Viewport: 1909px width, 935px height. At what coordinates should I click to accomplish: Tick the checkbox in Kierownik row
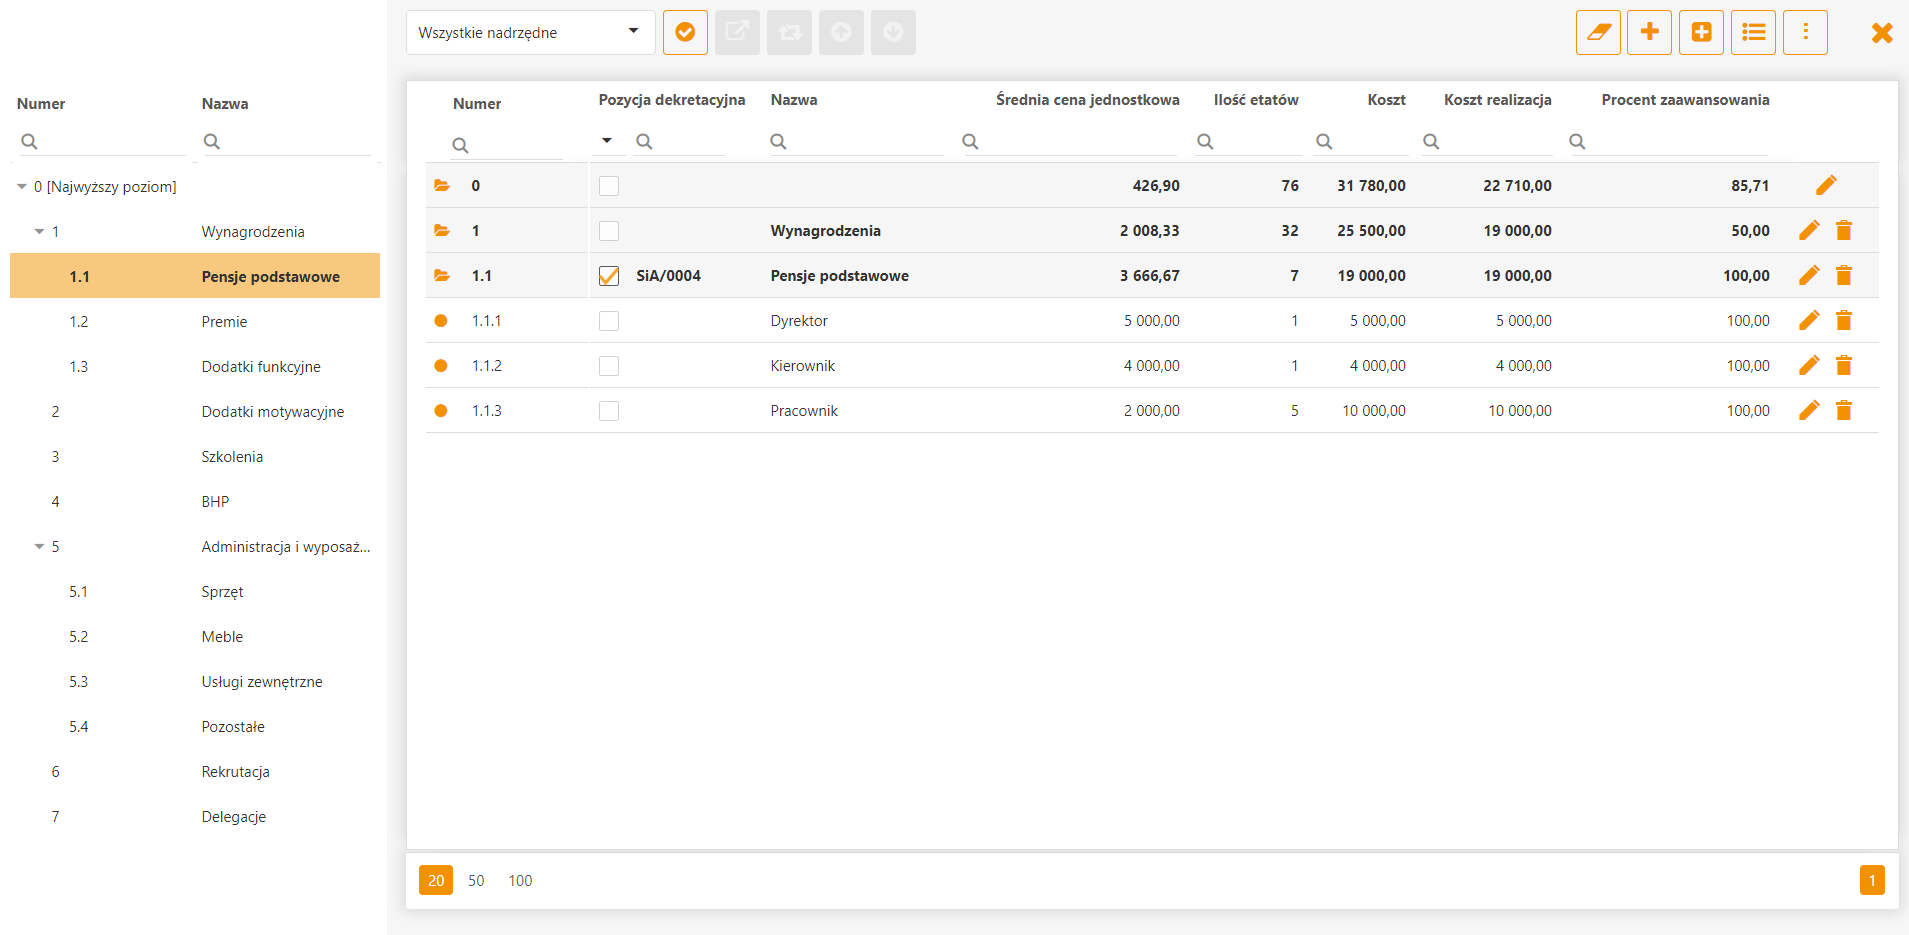[609, 366]
